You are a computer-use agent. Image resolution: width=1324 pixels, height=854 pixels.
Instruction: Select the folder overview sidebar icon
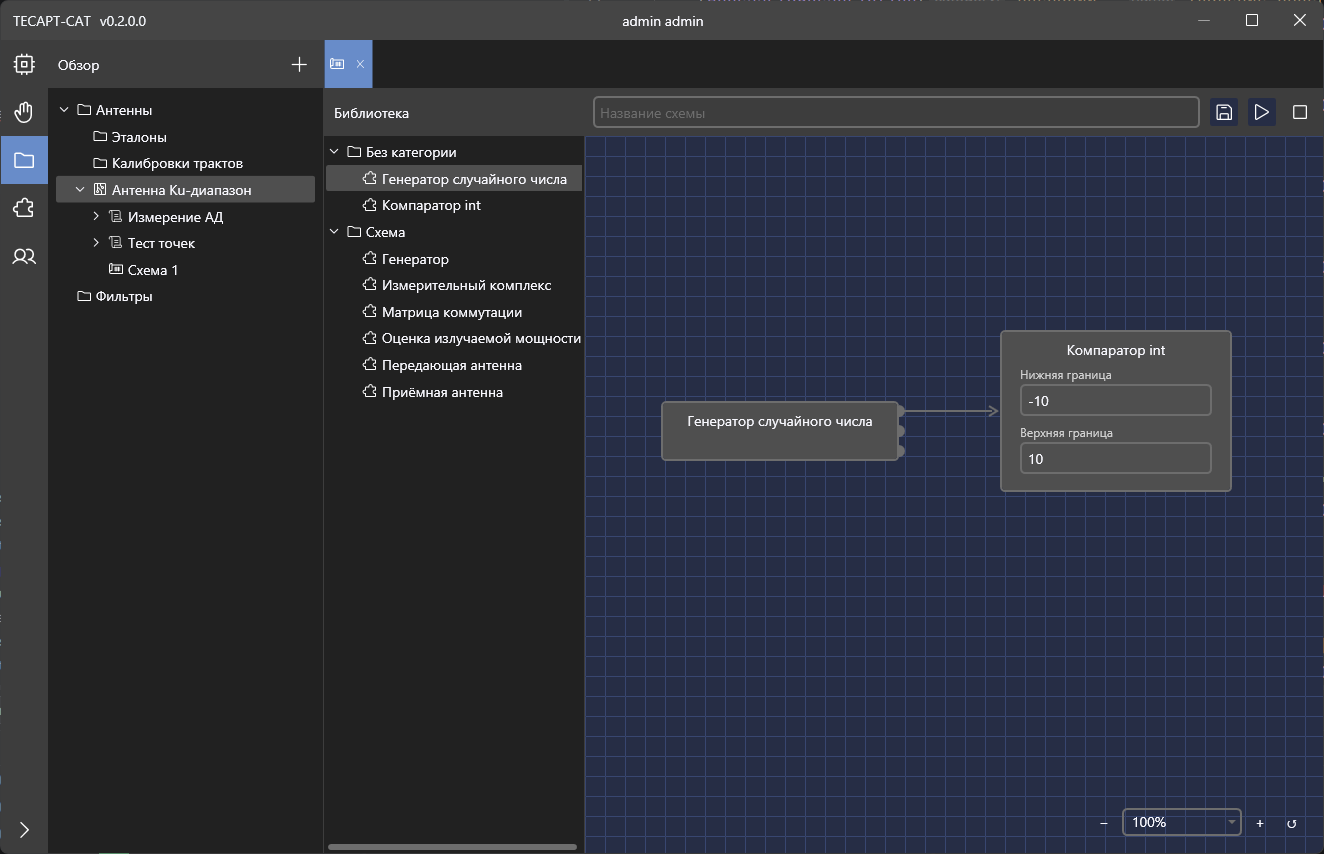24,160
